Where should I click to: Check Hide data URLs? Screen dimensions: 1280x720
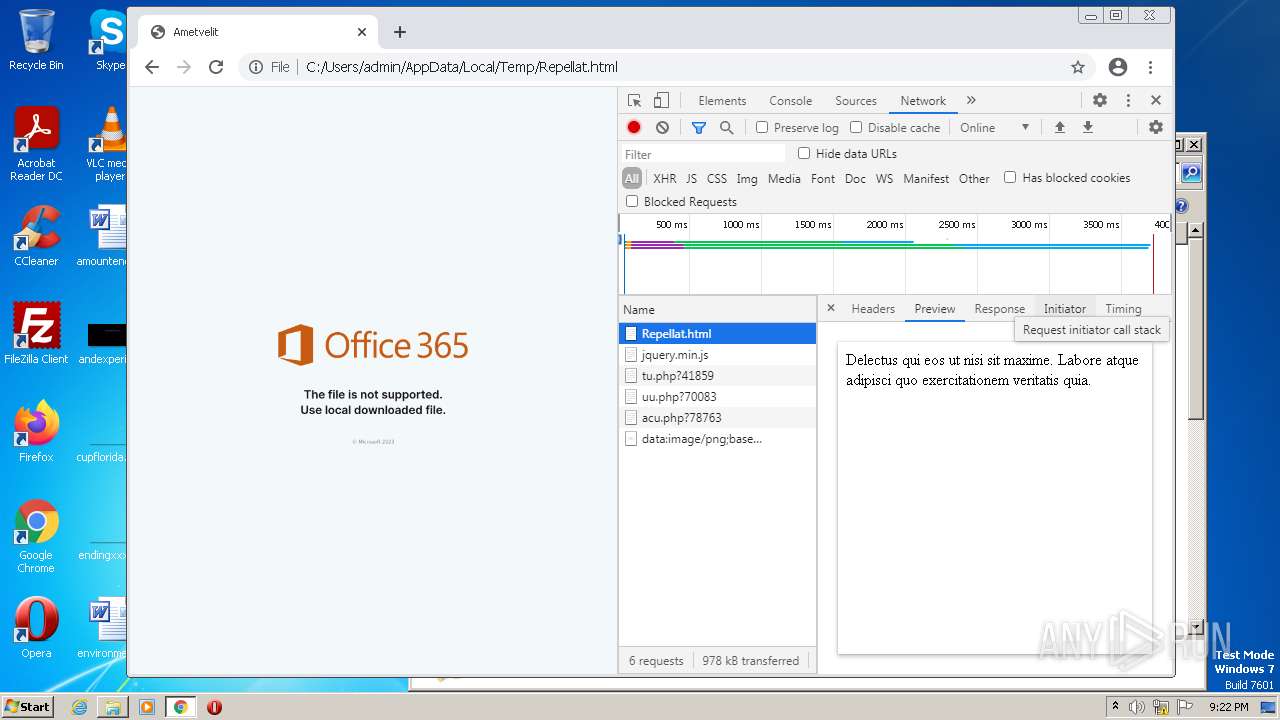point(804,153)
